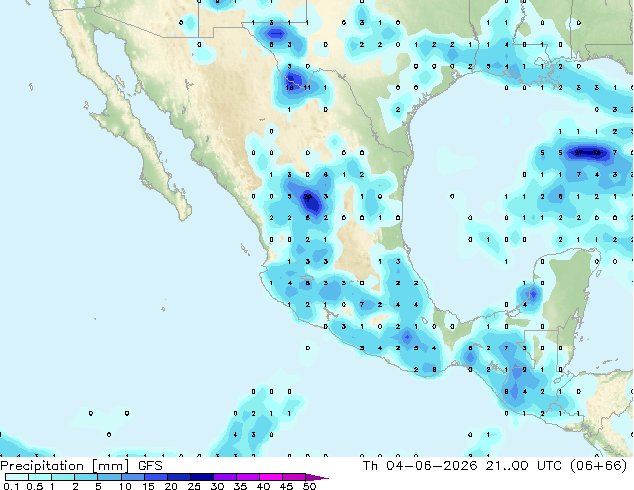Click the '10' legend scale label

click(125, 486)
